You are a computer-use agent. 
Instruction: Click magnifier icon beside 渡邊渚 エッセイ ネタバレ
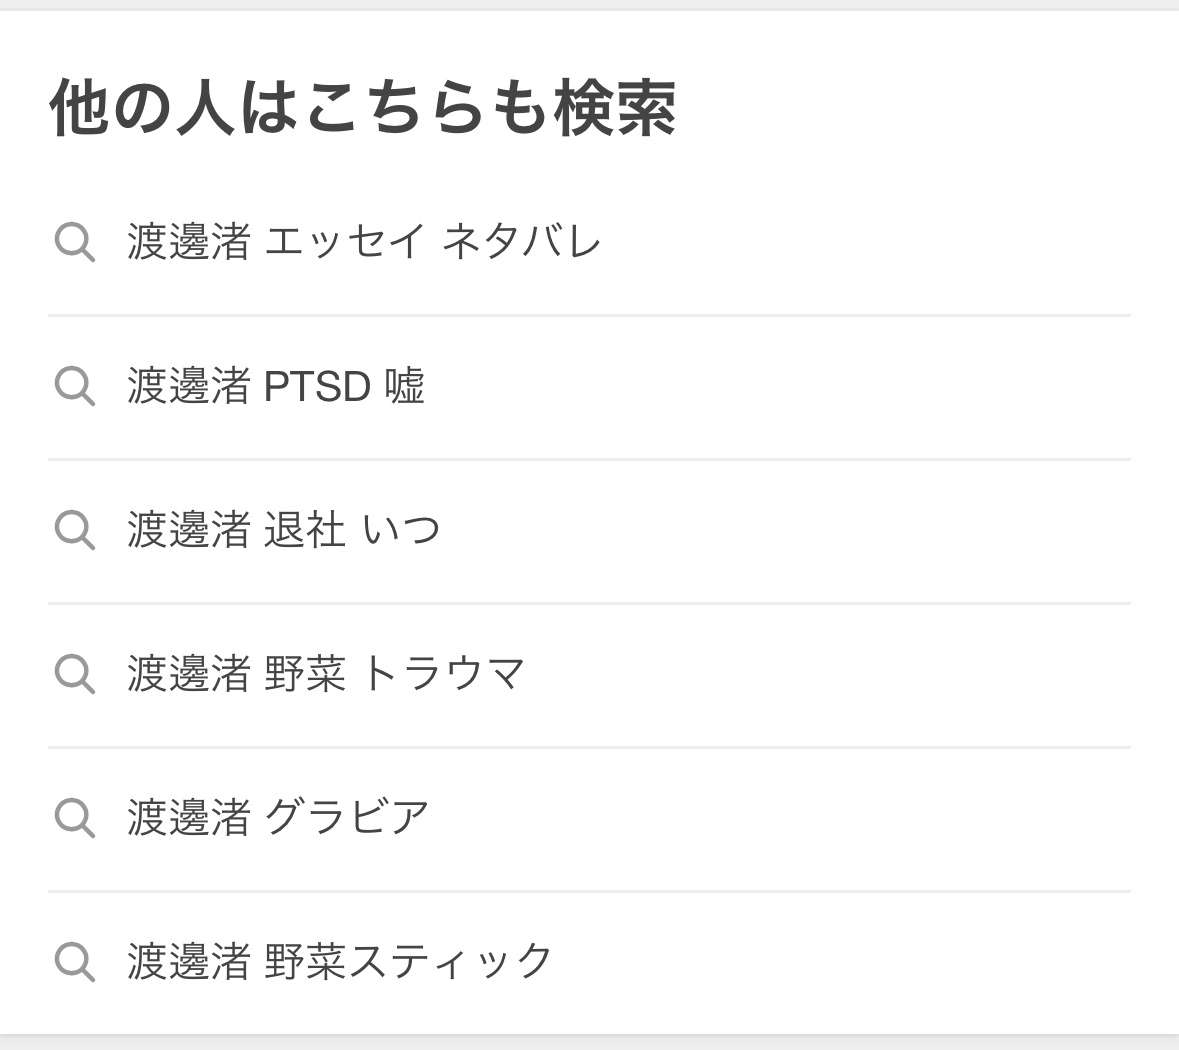coord(74,243)
